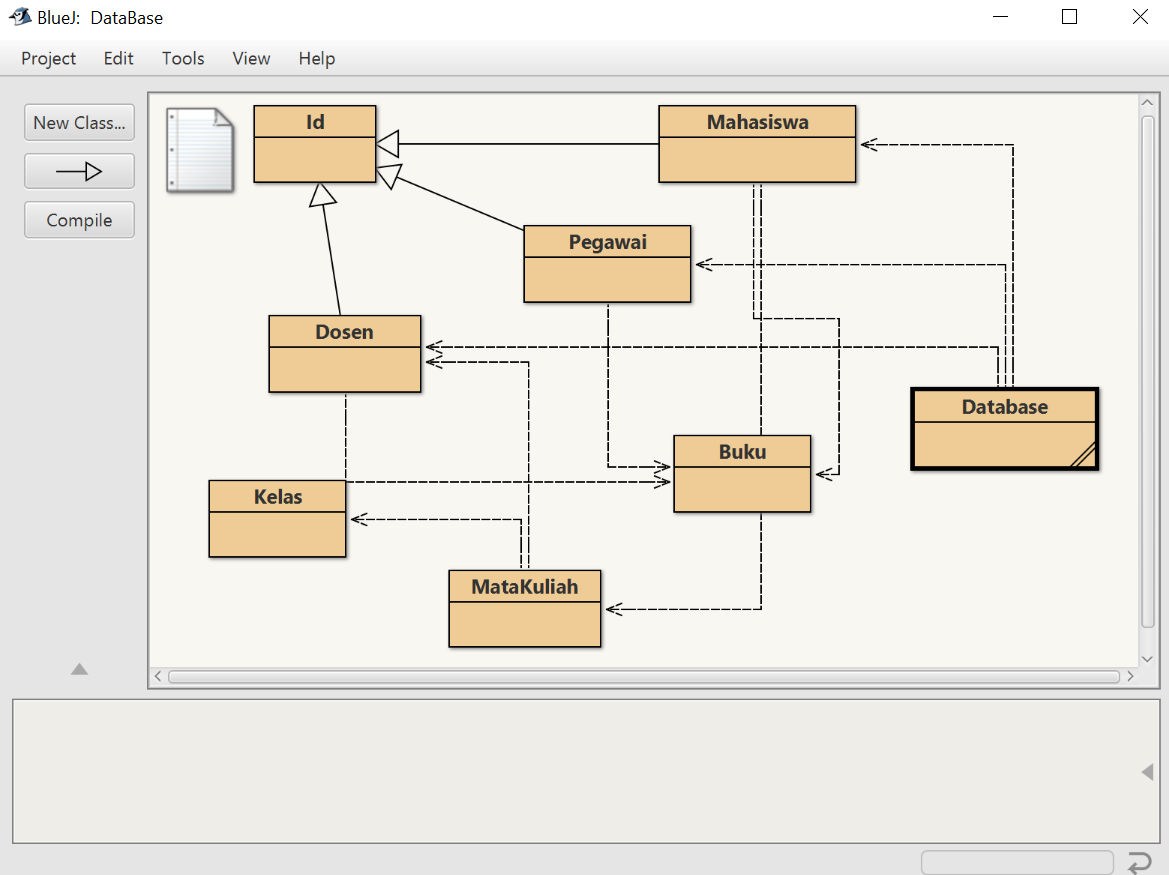Open the Help menu
This screenshot has width=1169, height=875.
(317, 58)
